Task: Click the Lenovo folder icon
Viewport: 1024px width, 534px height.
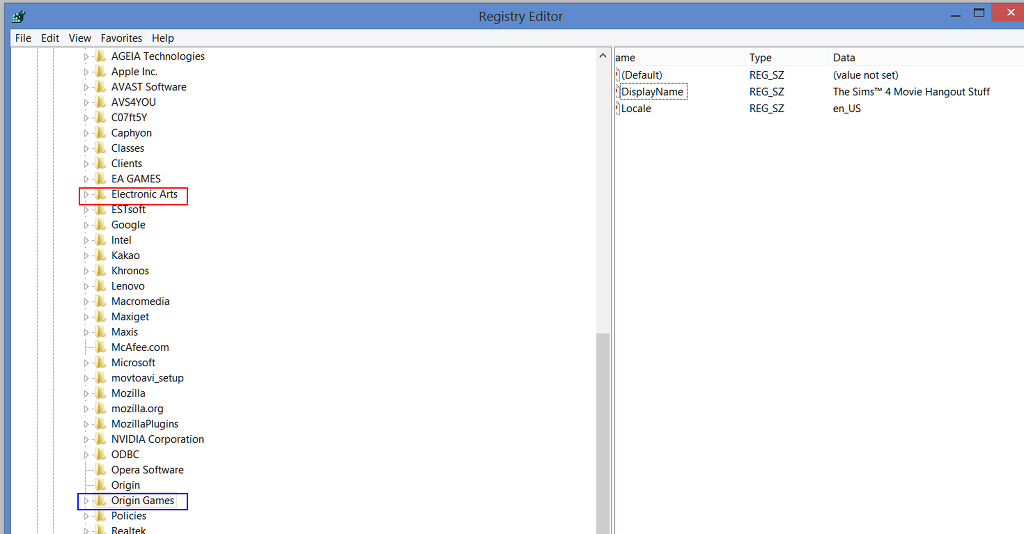Action: pyautogui.click(x=100, y=286)
